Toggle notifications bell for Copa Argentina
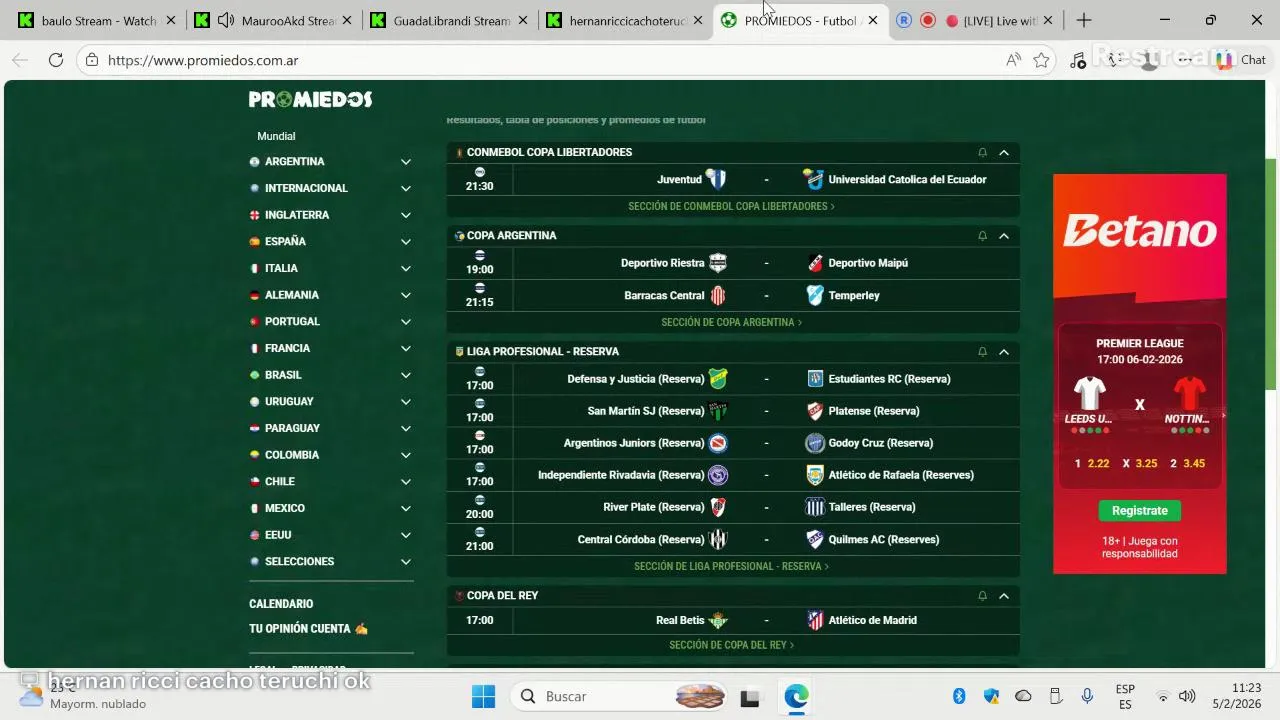 click(982, 236)
